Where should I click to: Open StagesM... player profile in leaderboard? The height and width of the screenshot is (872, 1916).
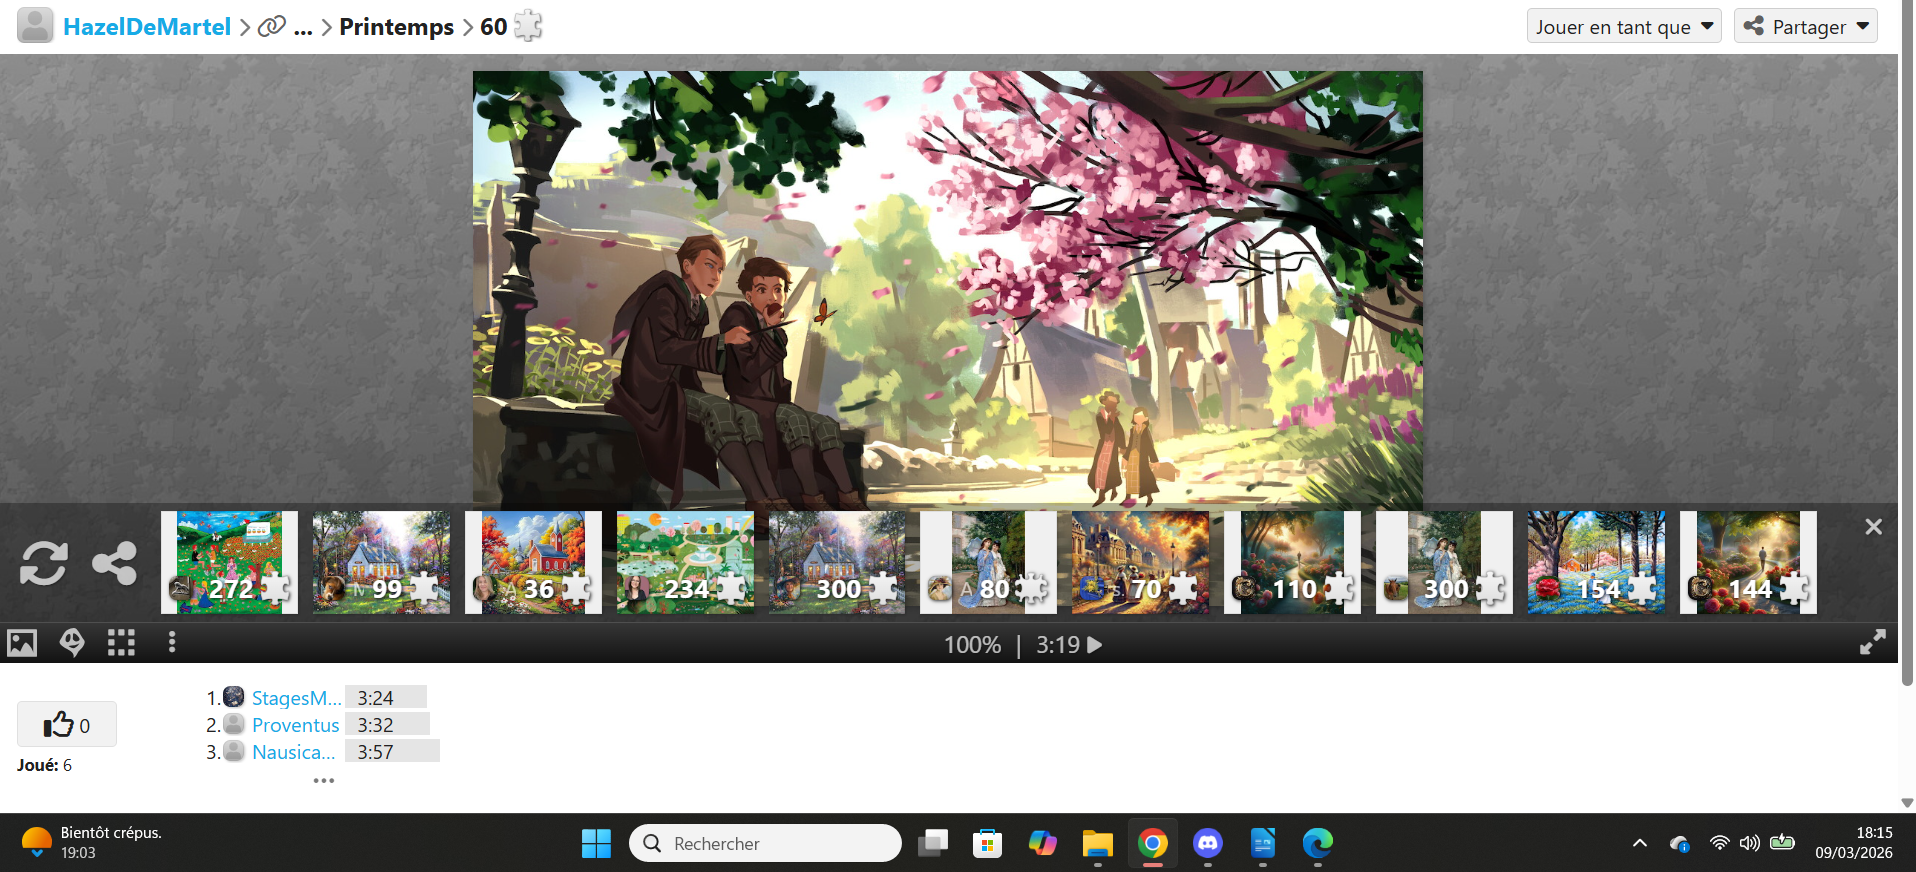(x=296, y=698)
